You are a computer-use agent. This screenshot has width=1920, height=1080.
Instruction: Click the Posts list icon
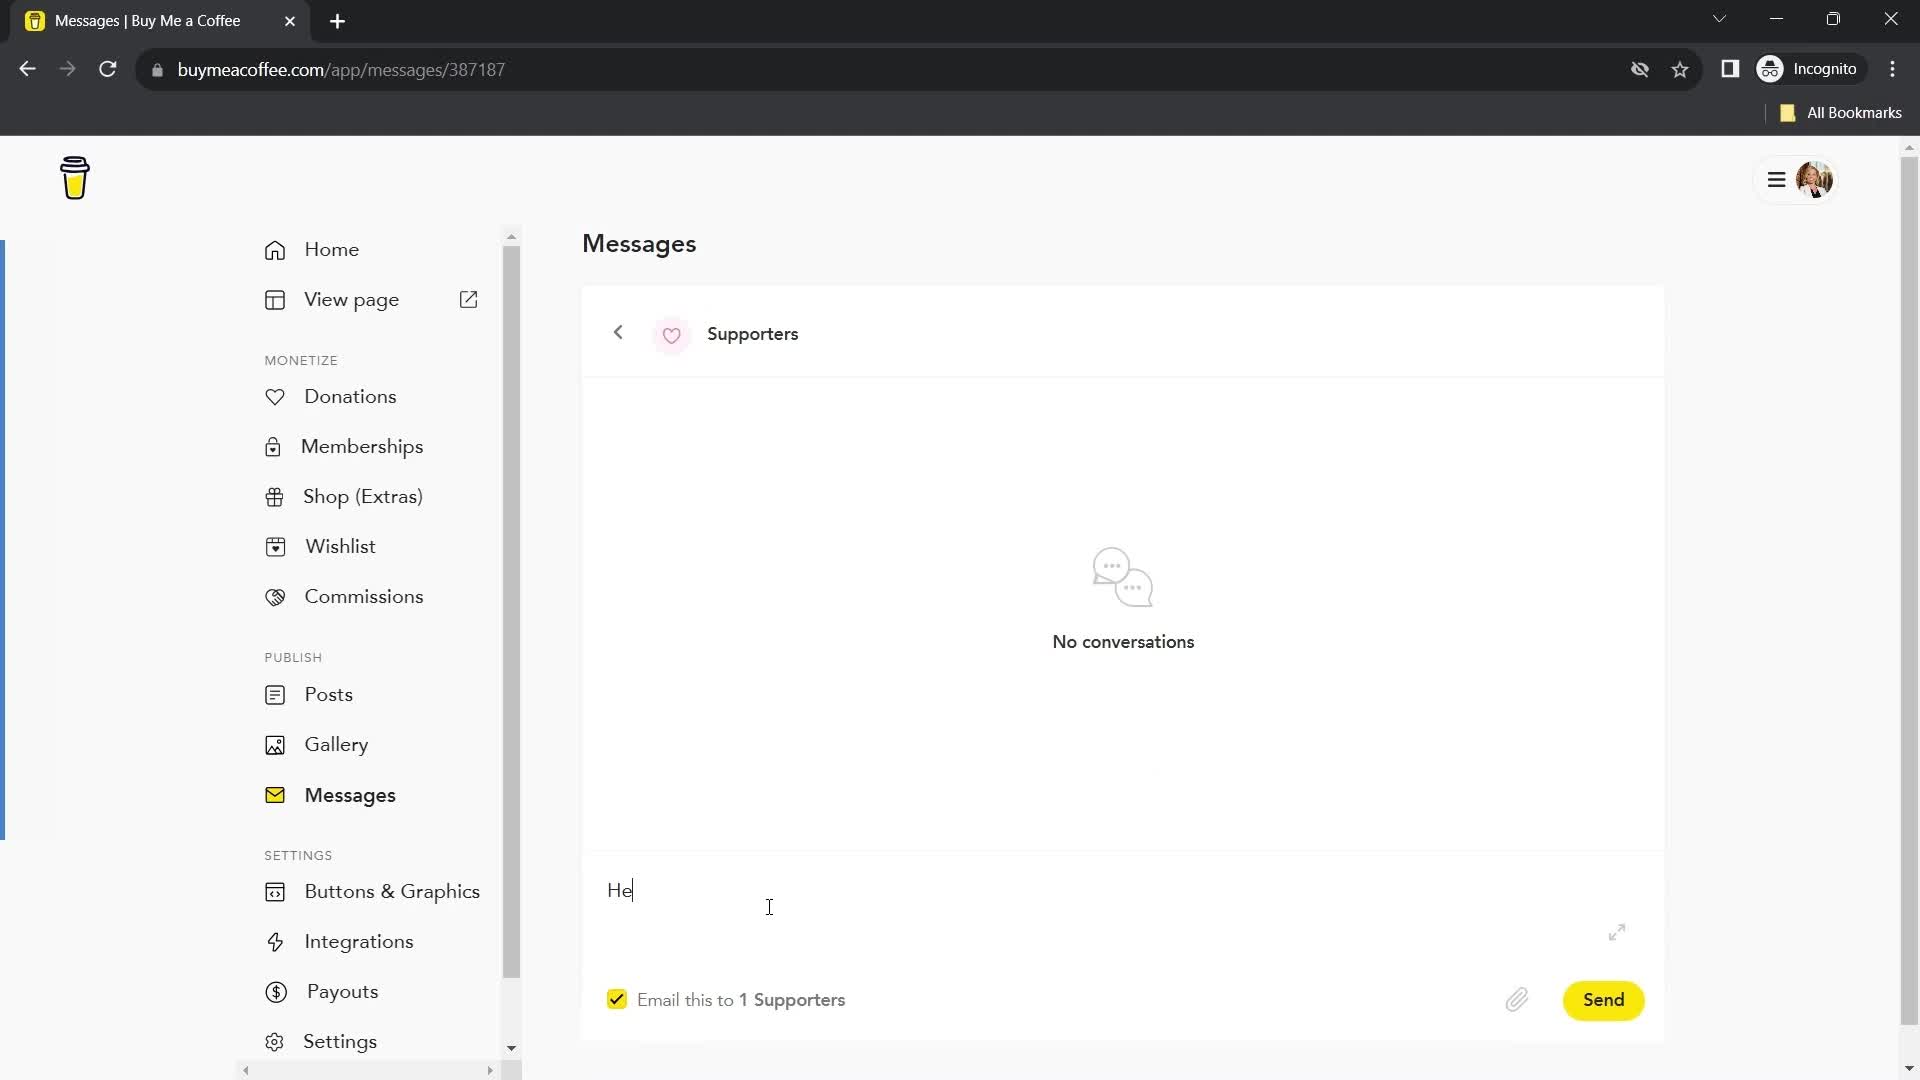[274, 694]
